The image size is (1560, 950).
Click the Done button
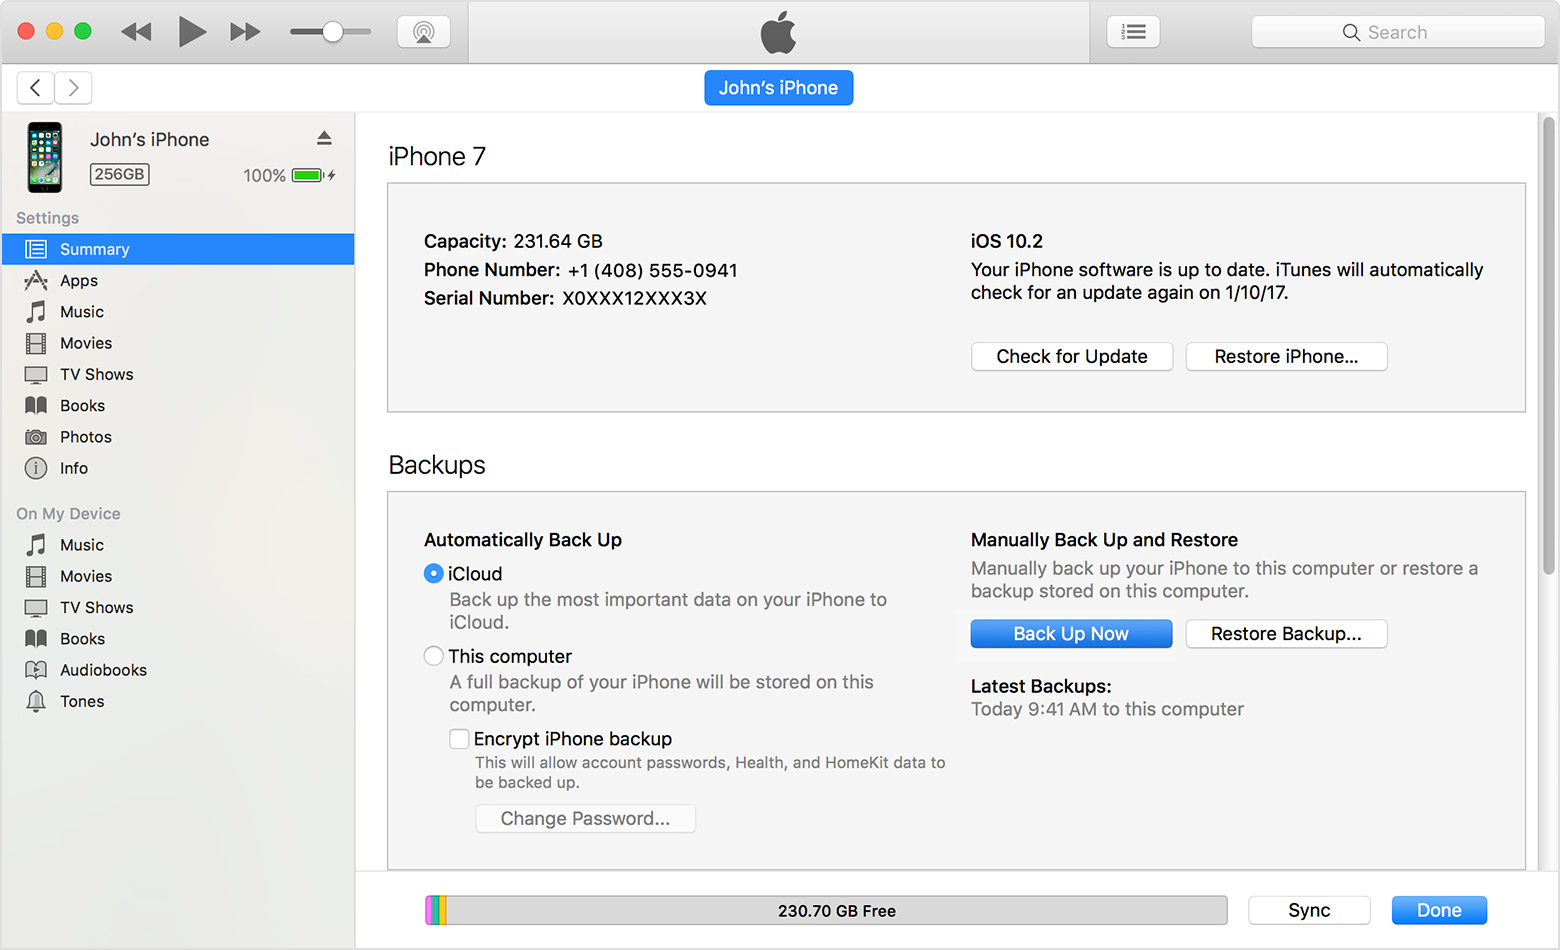[1439, 910]
